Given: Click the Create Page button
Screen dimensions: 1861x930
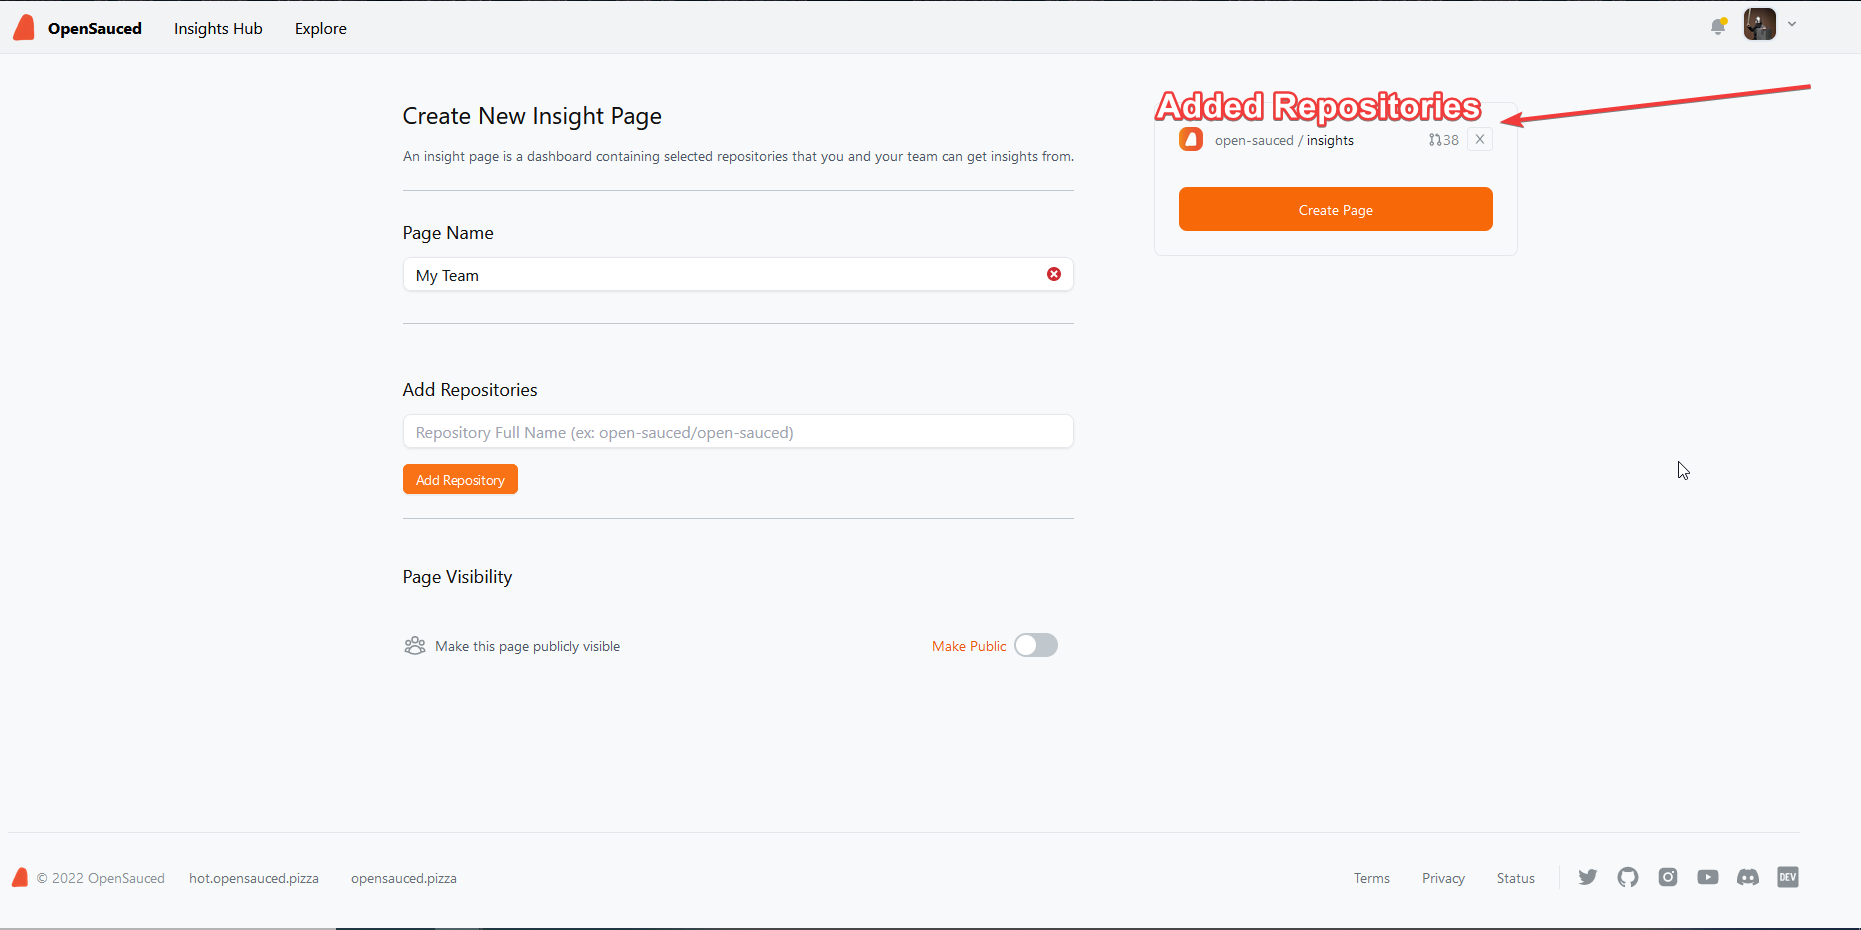Looking at the screenshot, I should pyautogui.click(x=1335, y=209).
